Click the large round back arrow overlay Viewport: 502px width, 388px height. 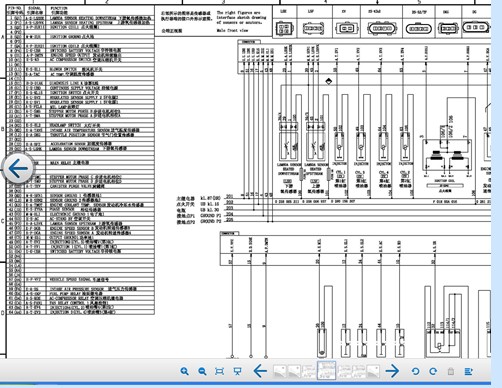click(18, 169)
